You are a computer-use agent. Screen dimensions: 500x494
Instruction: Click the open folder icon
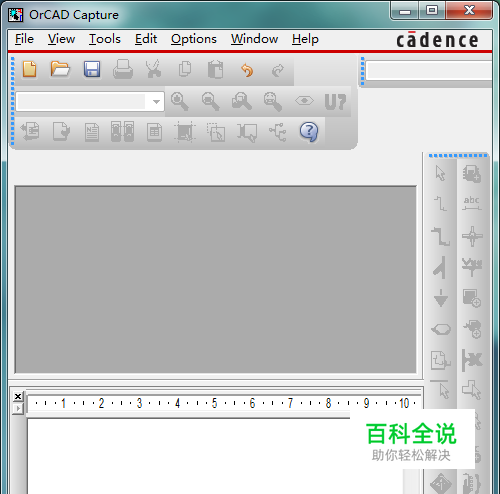[x=60, y=69]
